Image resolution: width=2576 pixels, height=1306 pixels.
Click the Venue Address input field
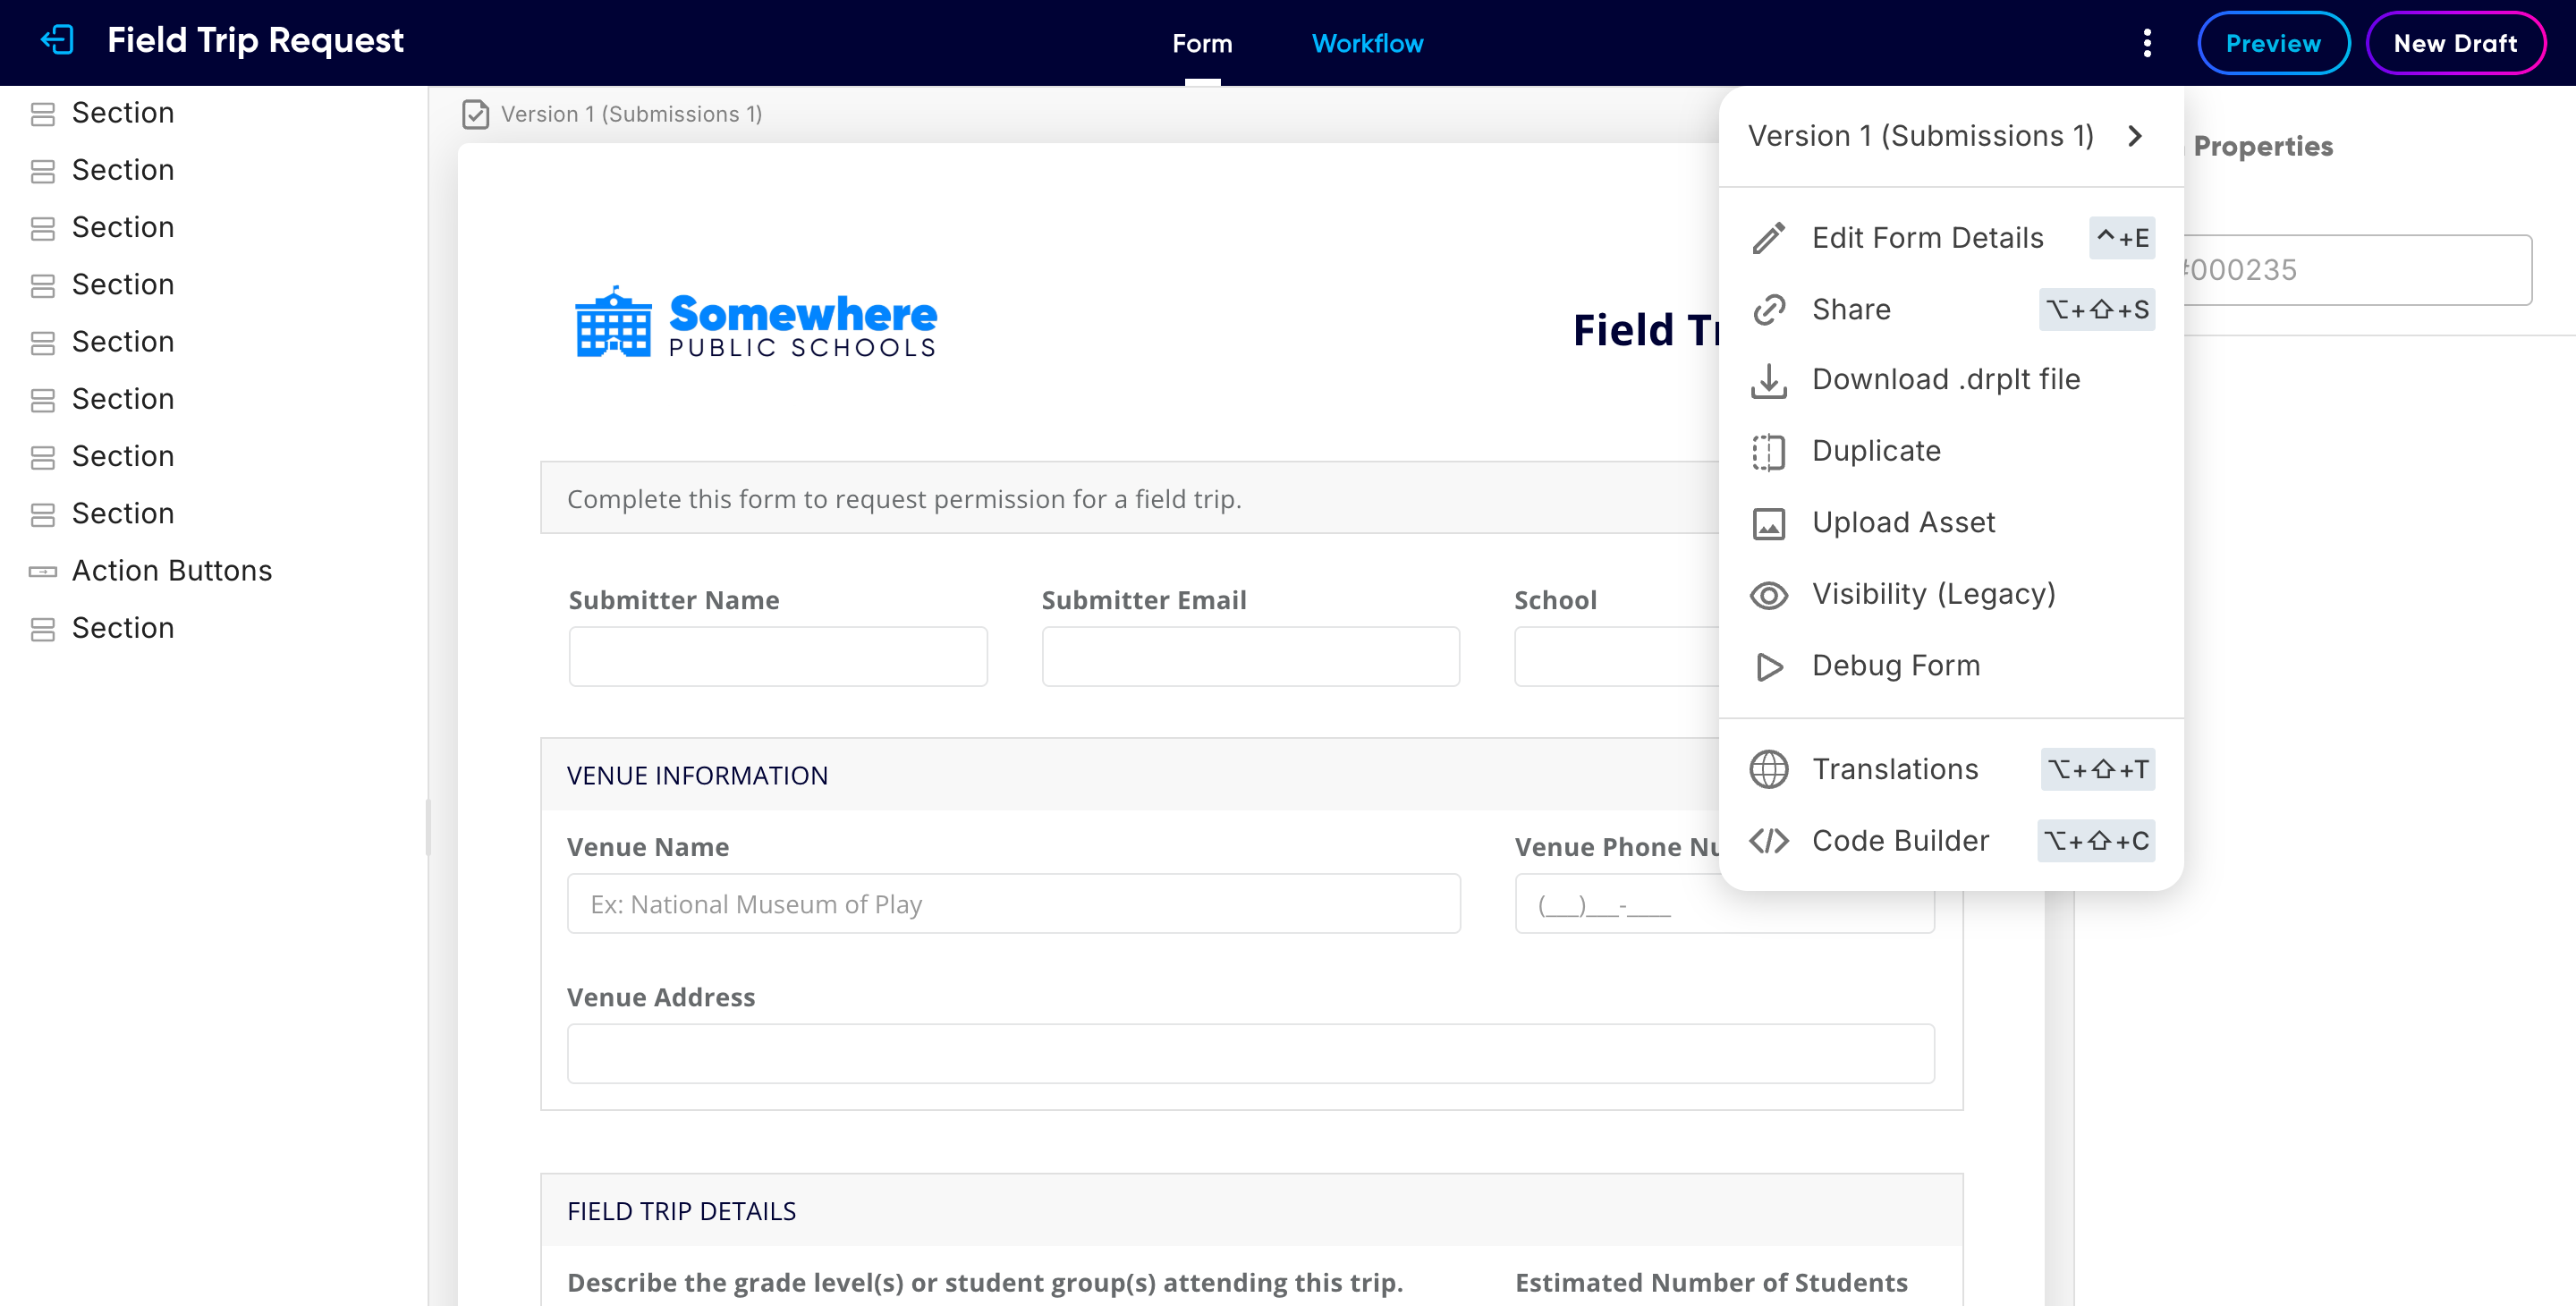tap(1250, 1054)
